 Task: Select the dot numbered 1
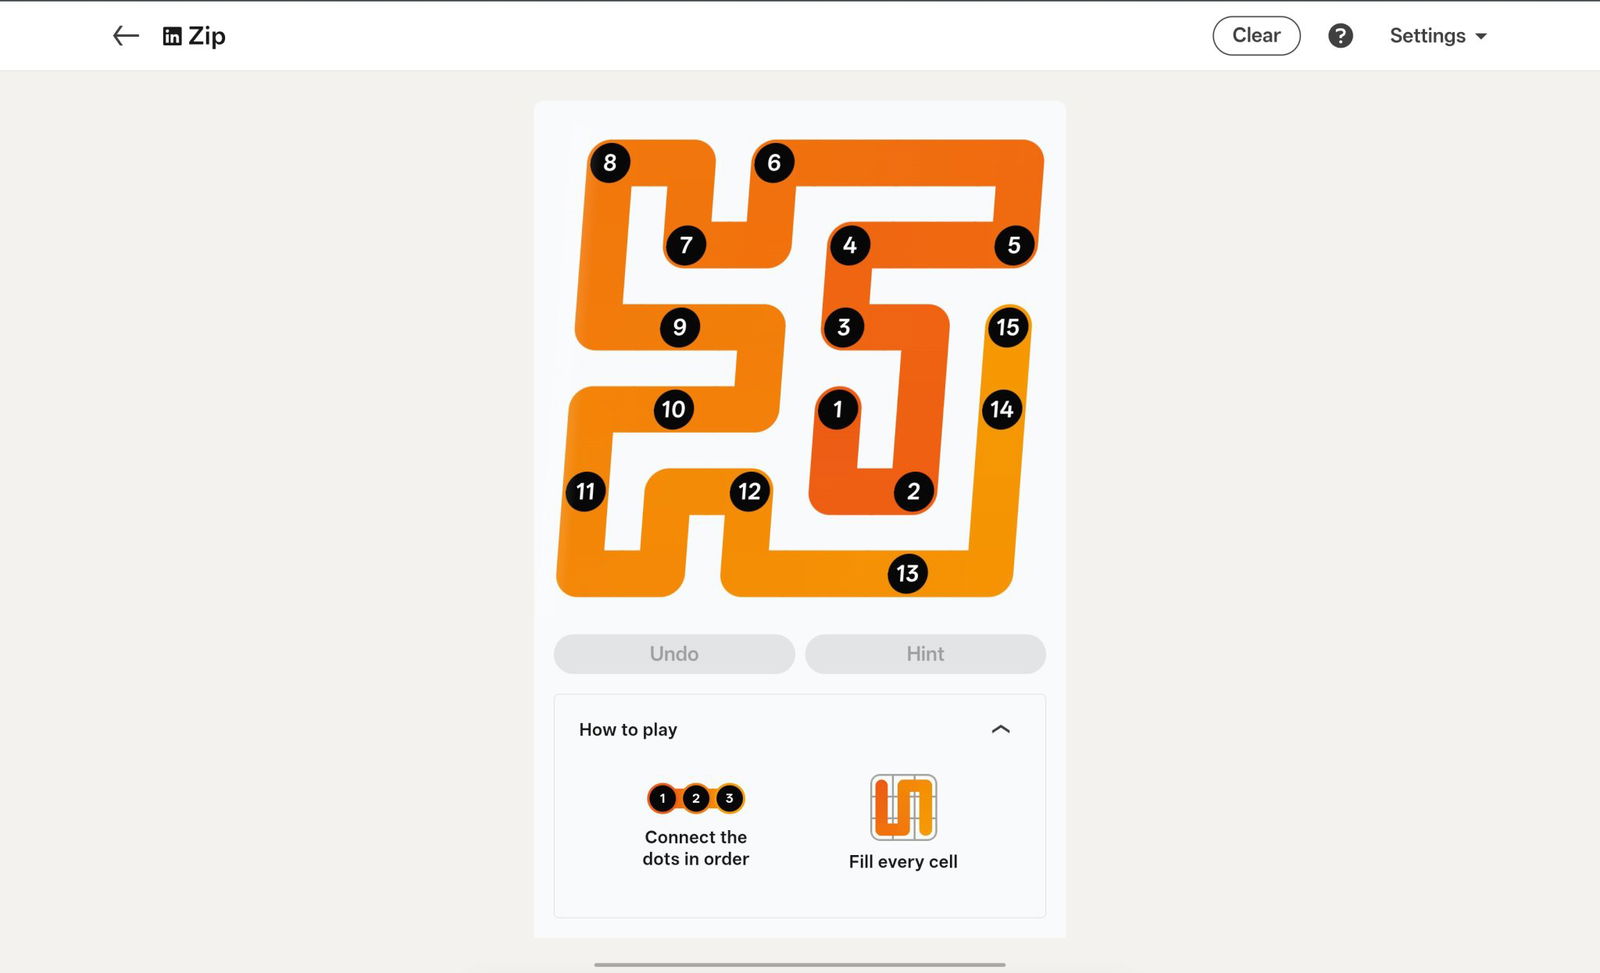[838, 409]
